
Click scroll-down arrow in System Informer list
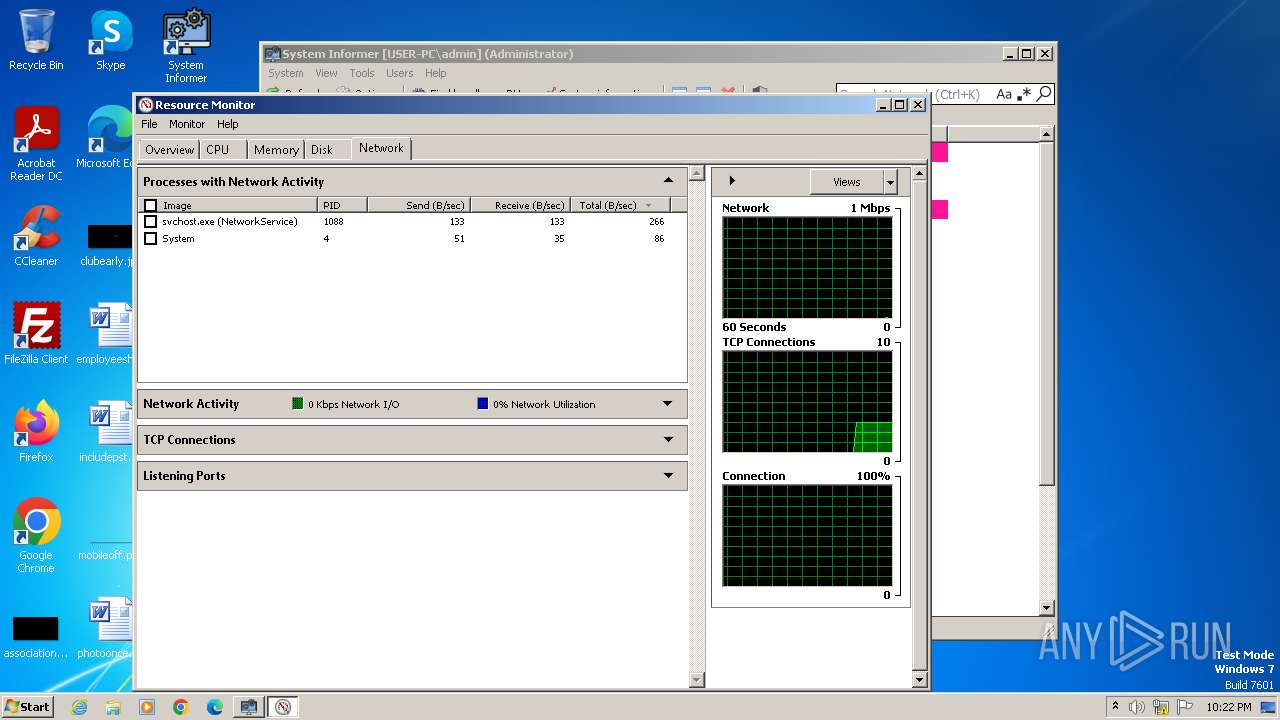coord(1046,608)
